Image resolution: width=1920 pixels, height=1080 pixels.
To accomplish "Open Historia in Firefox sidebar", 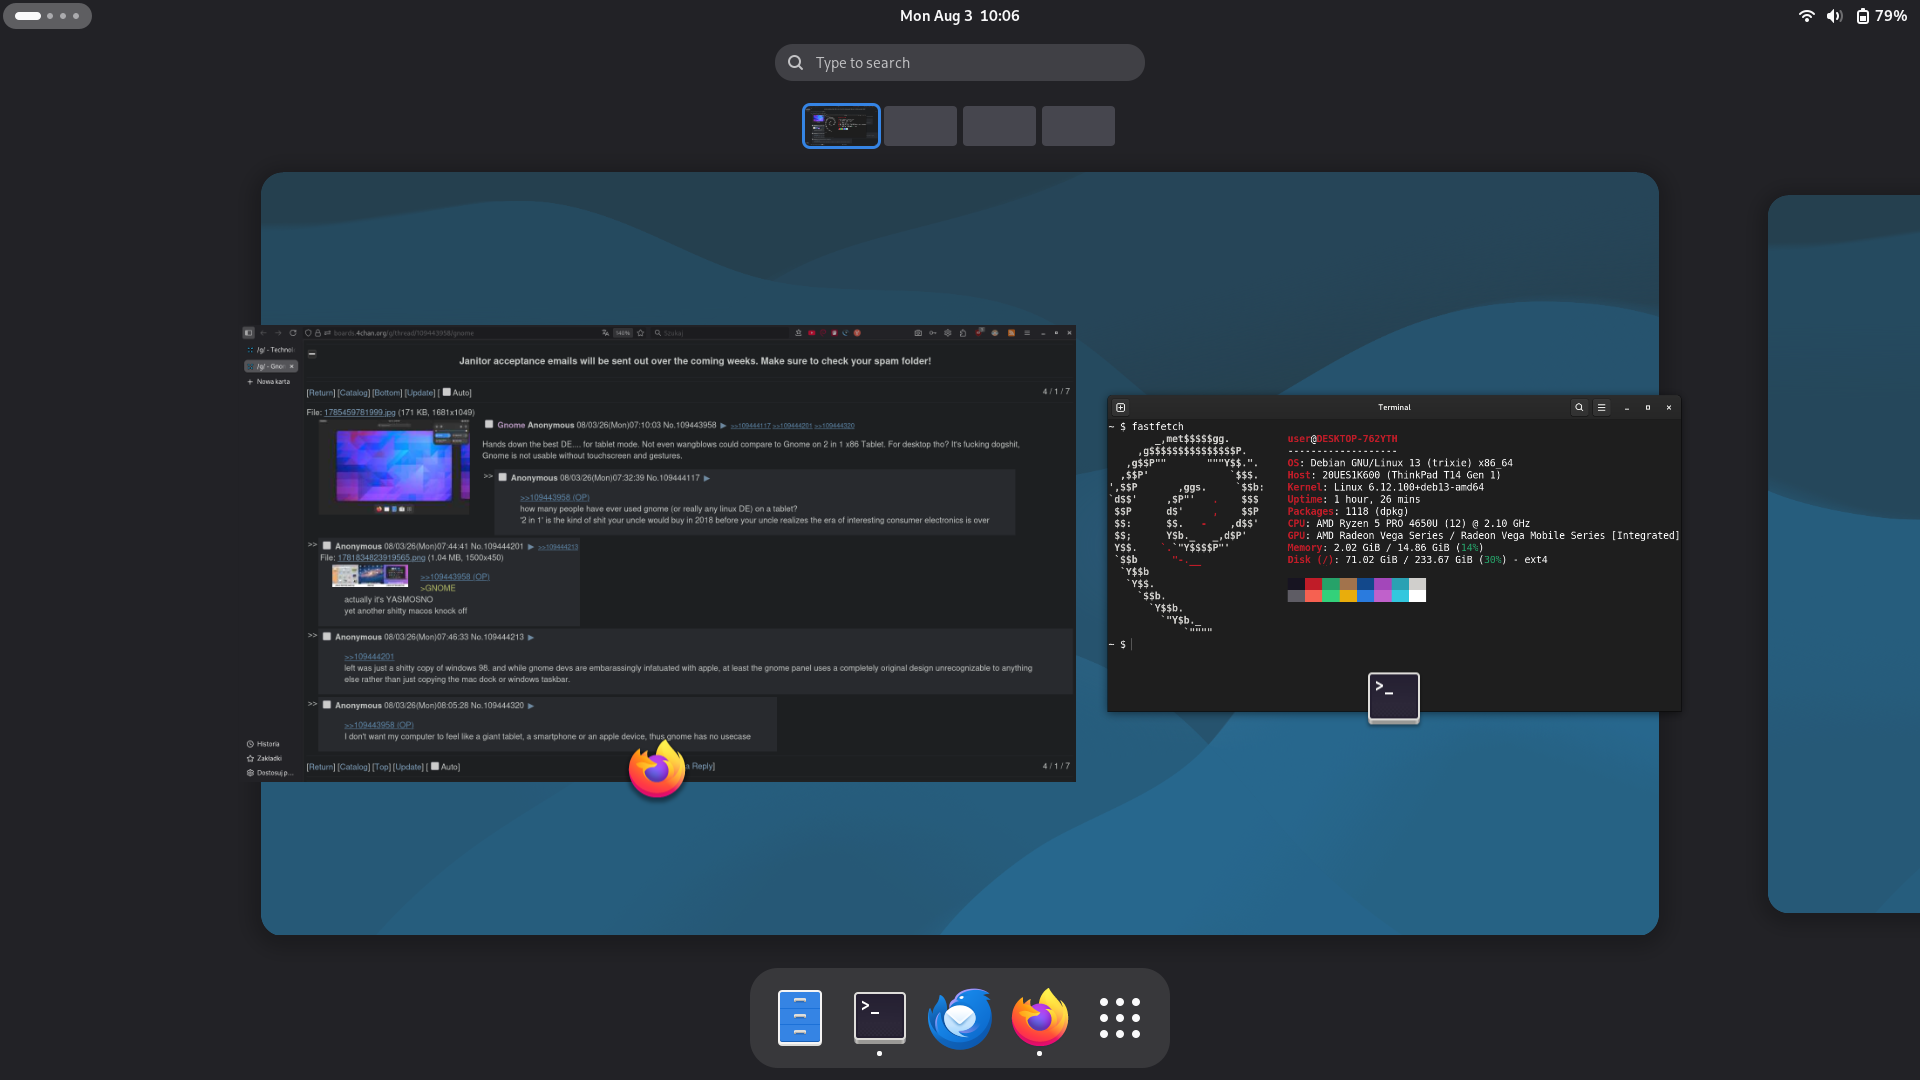I will [264, 744].
